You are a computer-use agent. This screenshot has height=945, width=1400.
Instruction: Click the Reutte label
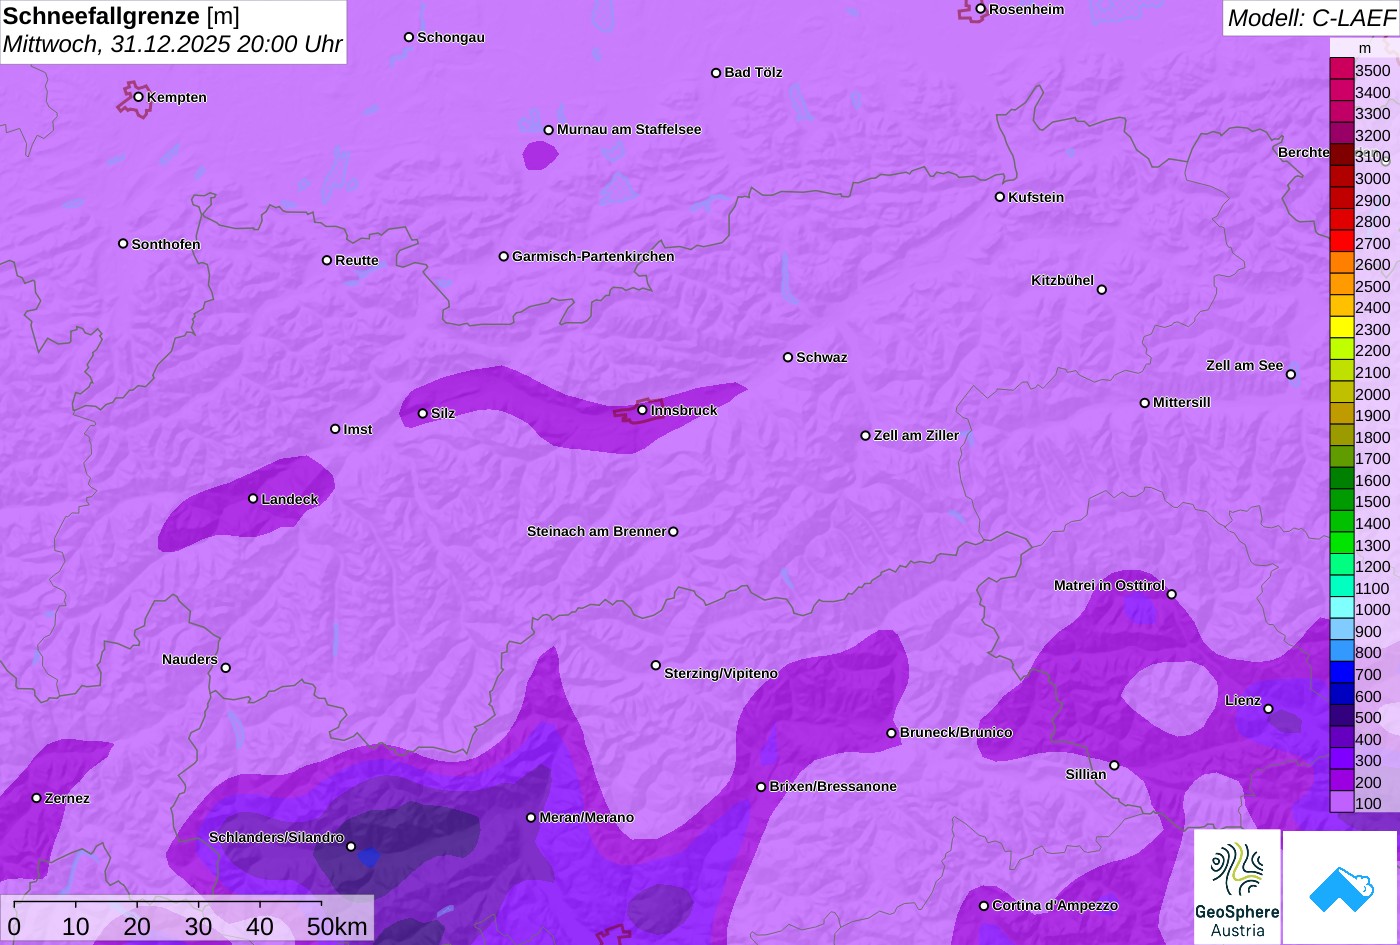coord(357,261)
